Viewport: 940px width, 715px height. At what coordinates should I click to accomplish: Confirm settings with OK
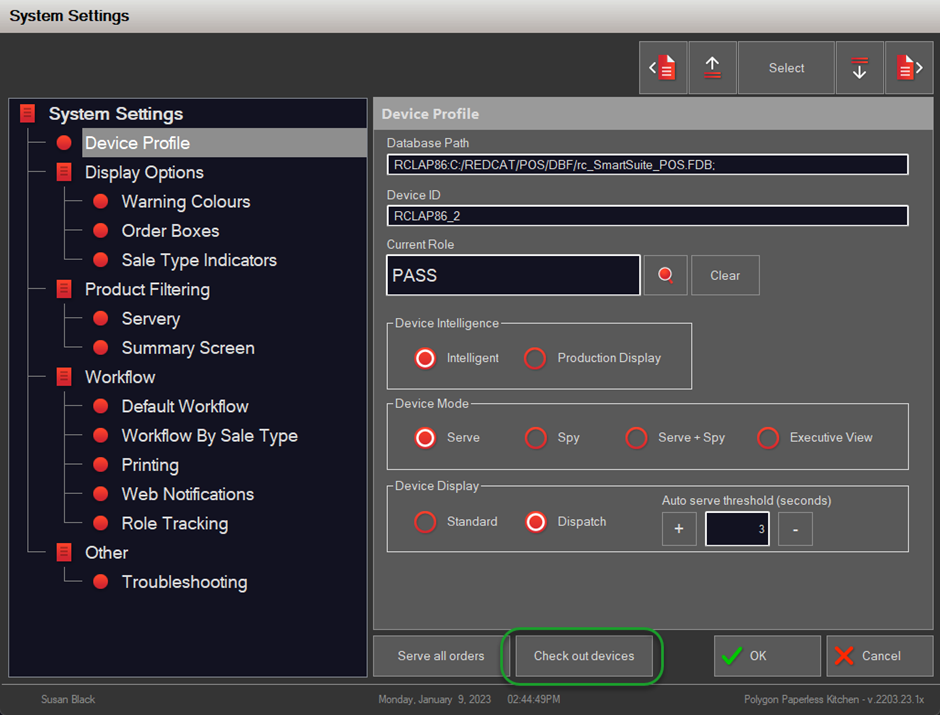pos(767,656)
